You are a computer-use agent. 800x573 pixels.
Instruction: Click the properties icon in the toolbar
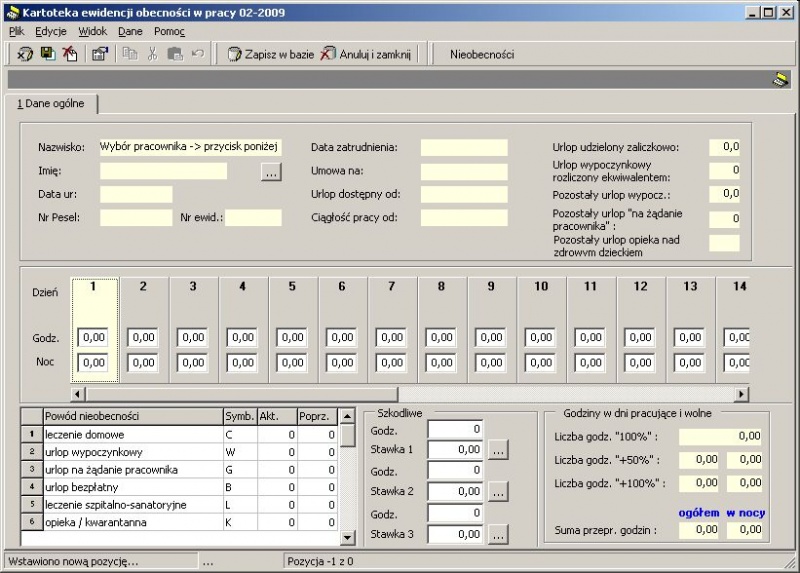click(x=100, y=54)
